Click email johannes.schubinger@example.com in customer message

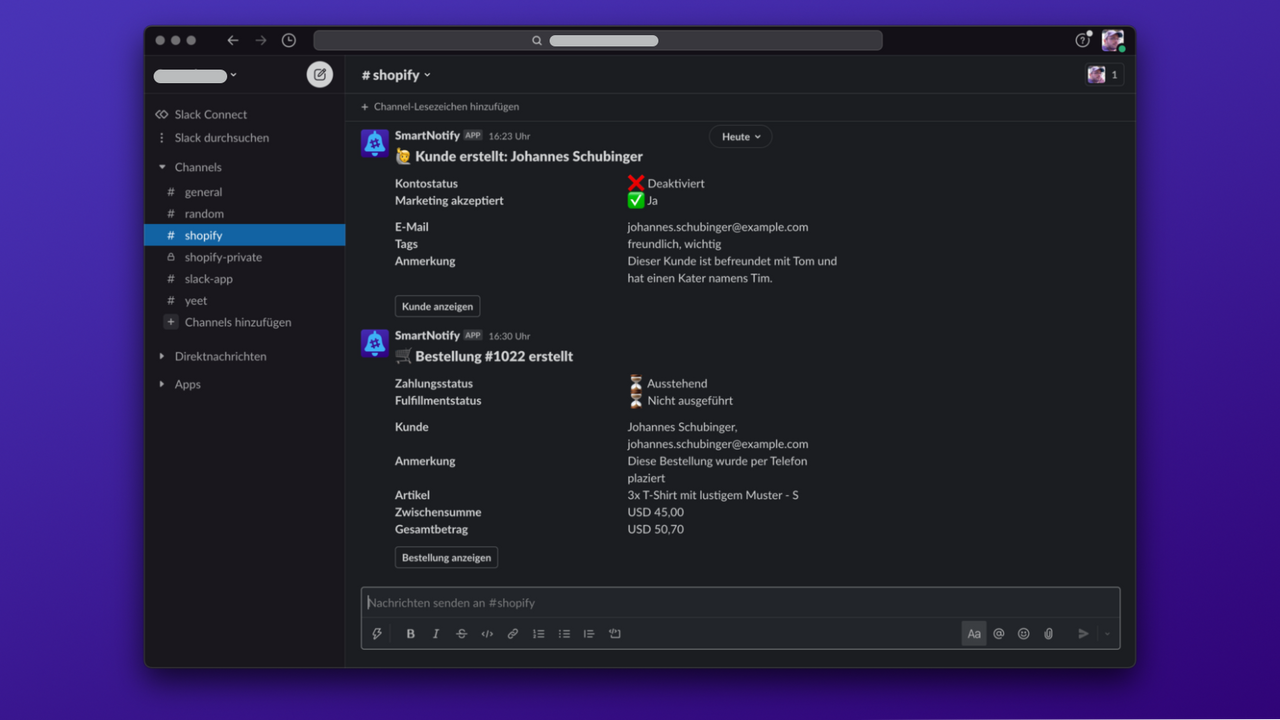718,227
